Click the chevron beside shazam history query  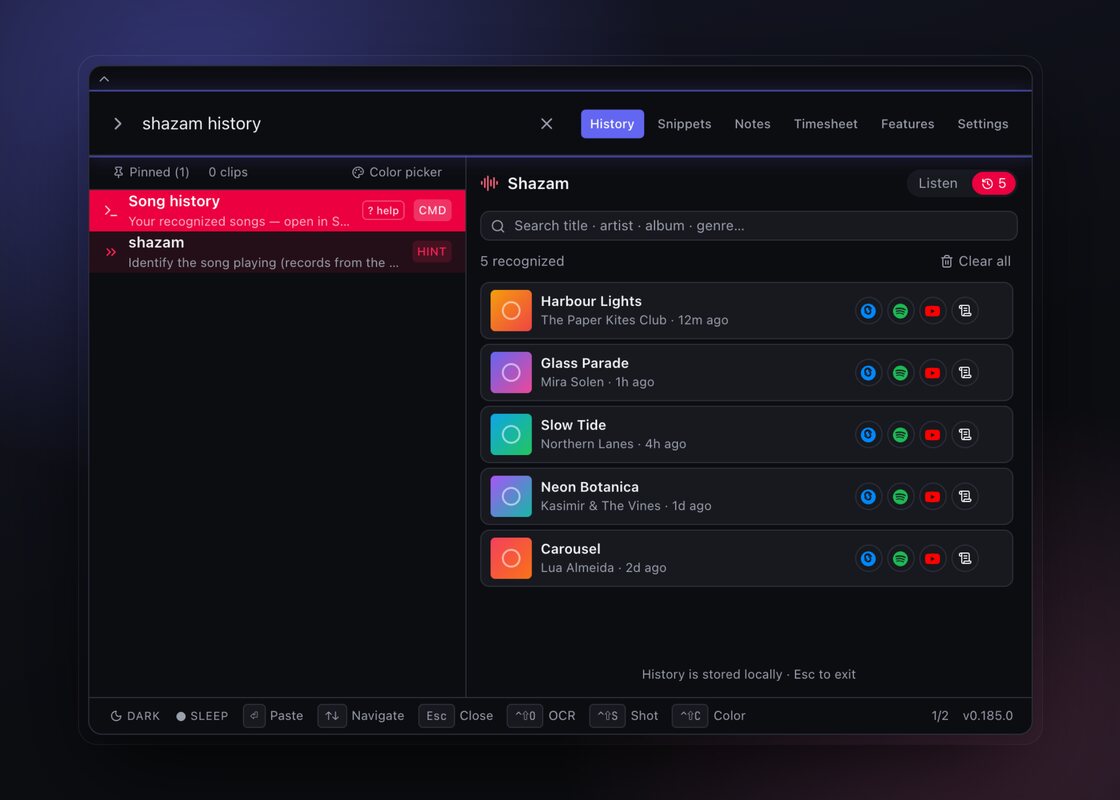[x=118, y=124]
